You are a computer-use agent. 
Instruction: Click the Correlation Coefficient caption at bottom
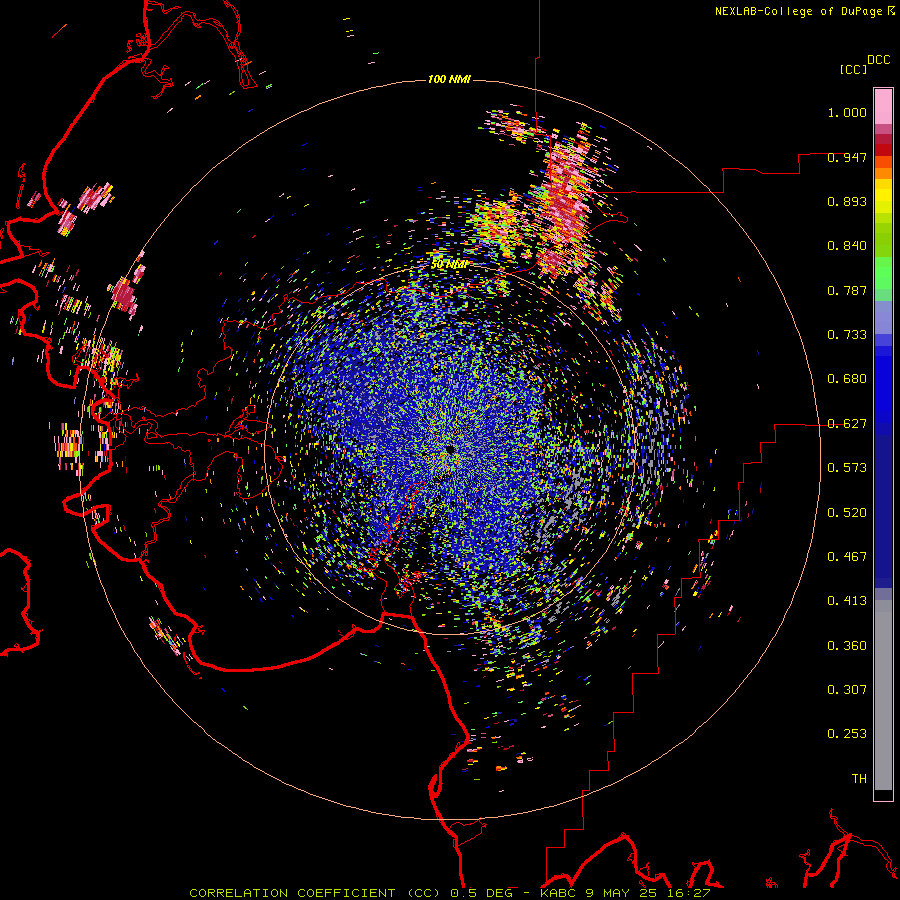[x=449, y=893]
